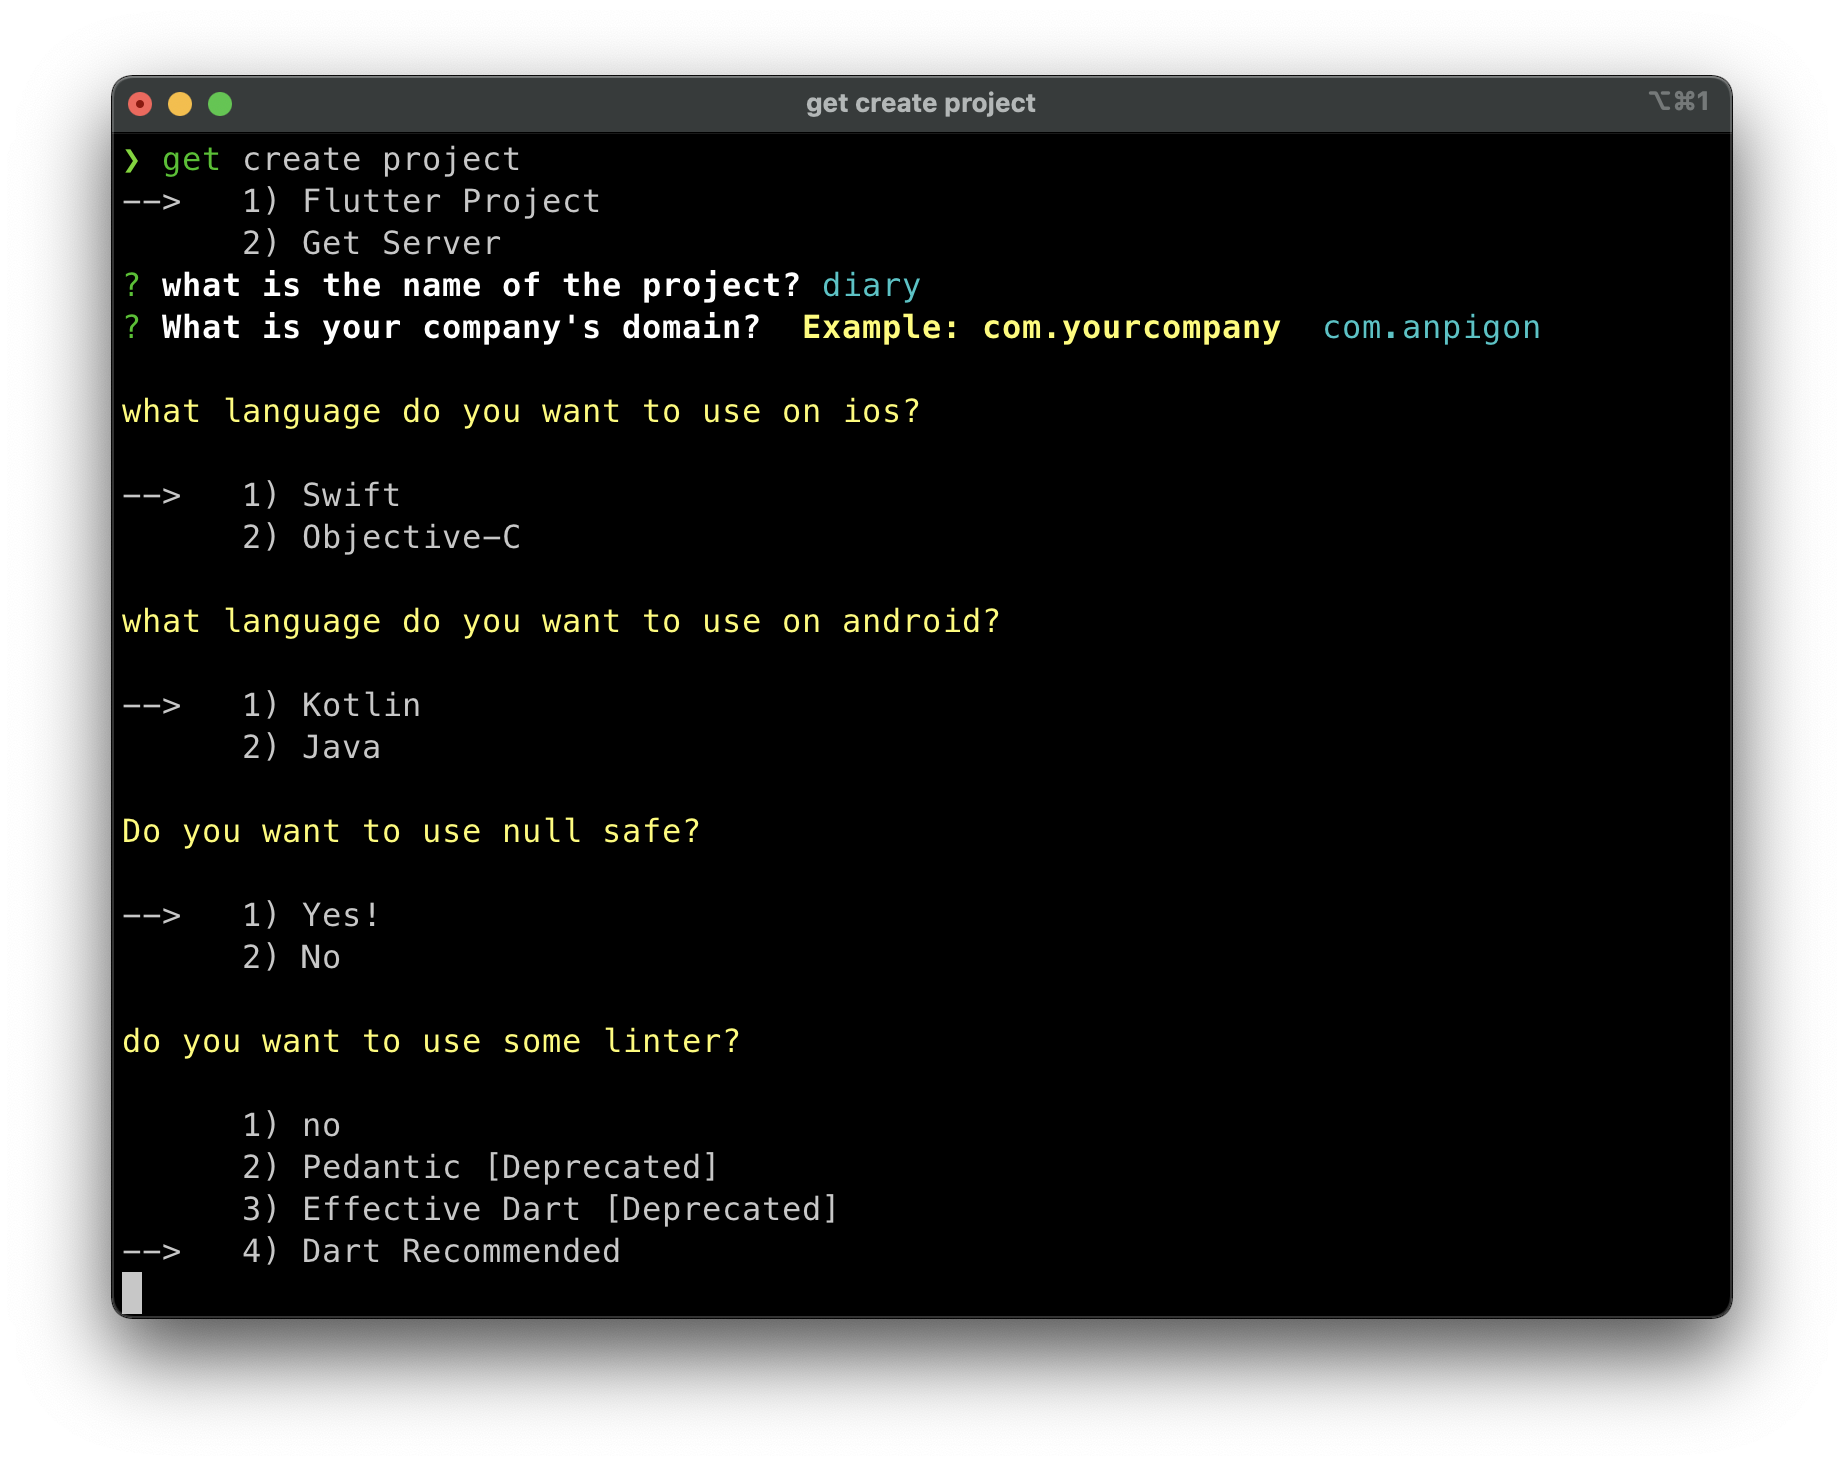Viewport: 1844px width, 1466px height.
Task: Click the android language question line
Action: 561,621
